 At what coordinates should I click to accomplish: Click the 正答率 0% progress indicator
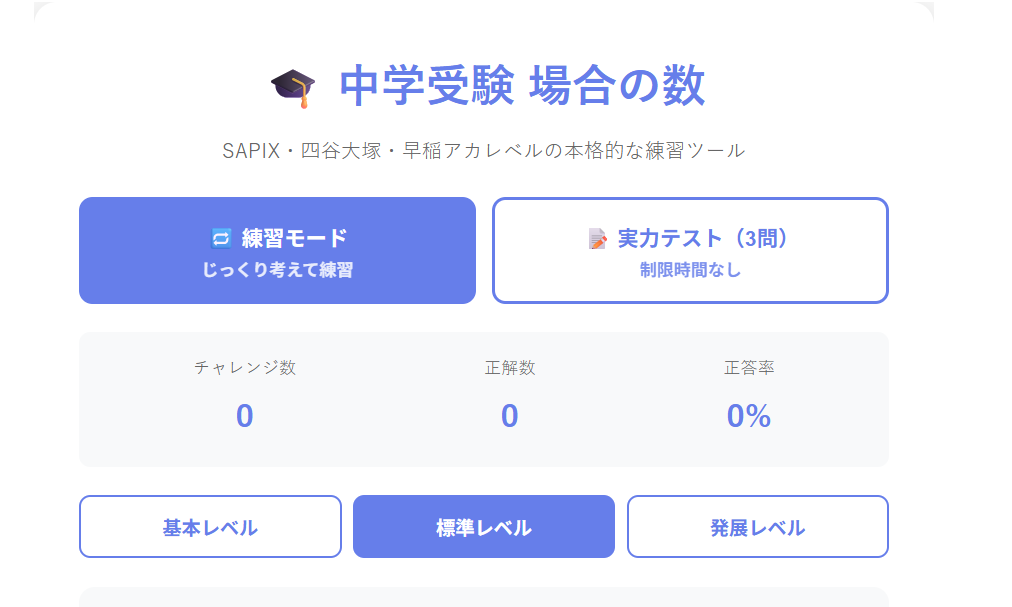tap(749, 415)
